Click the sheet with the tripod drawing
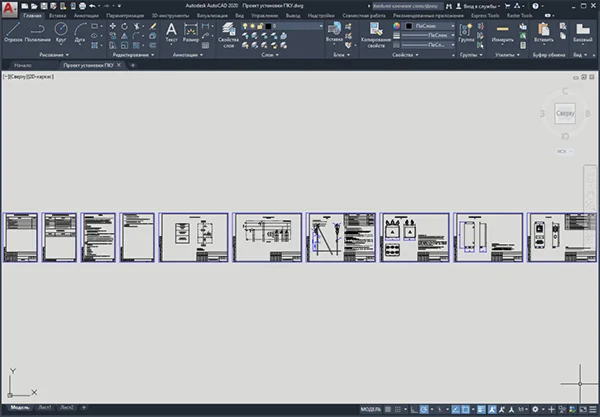Viewport: 600px width, 417px height. coord(341,238)
